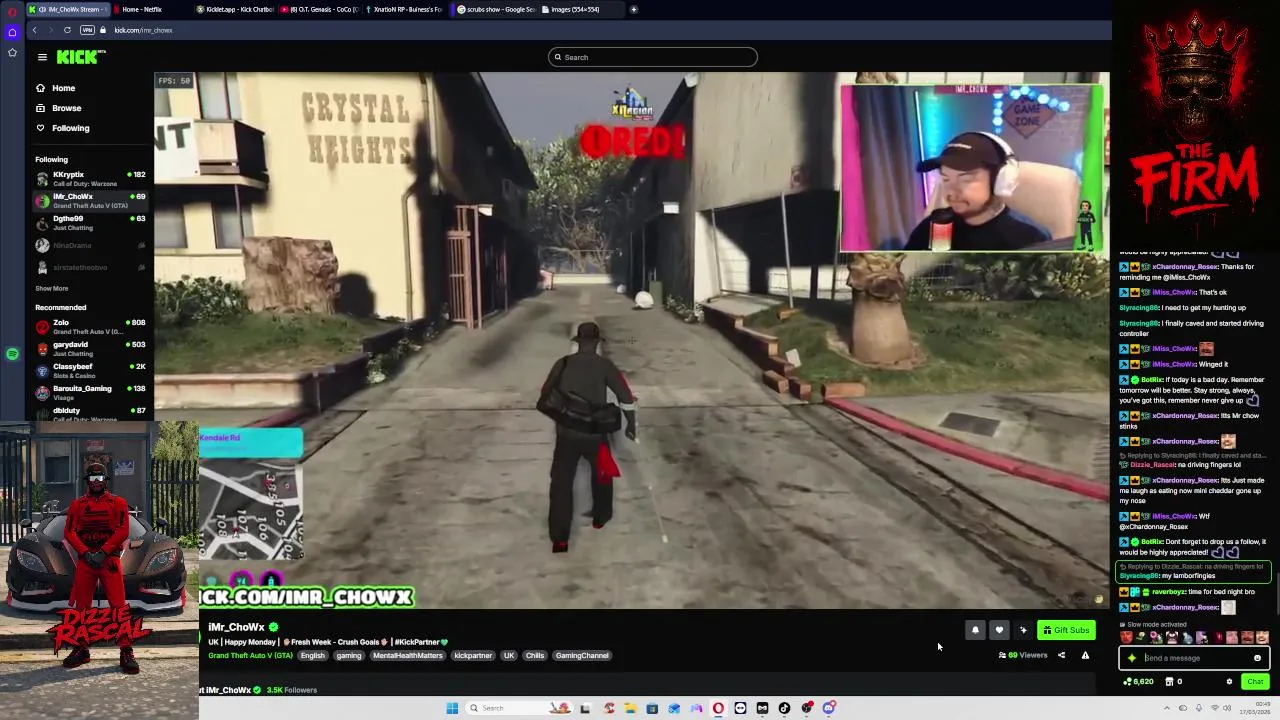Open Classybeef recommended channel
This screenshot has height=720, width=1280.
click(90, 370)
